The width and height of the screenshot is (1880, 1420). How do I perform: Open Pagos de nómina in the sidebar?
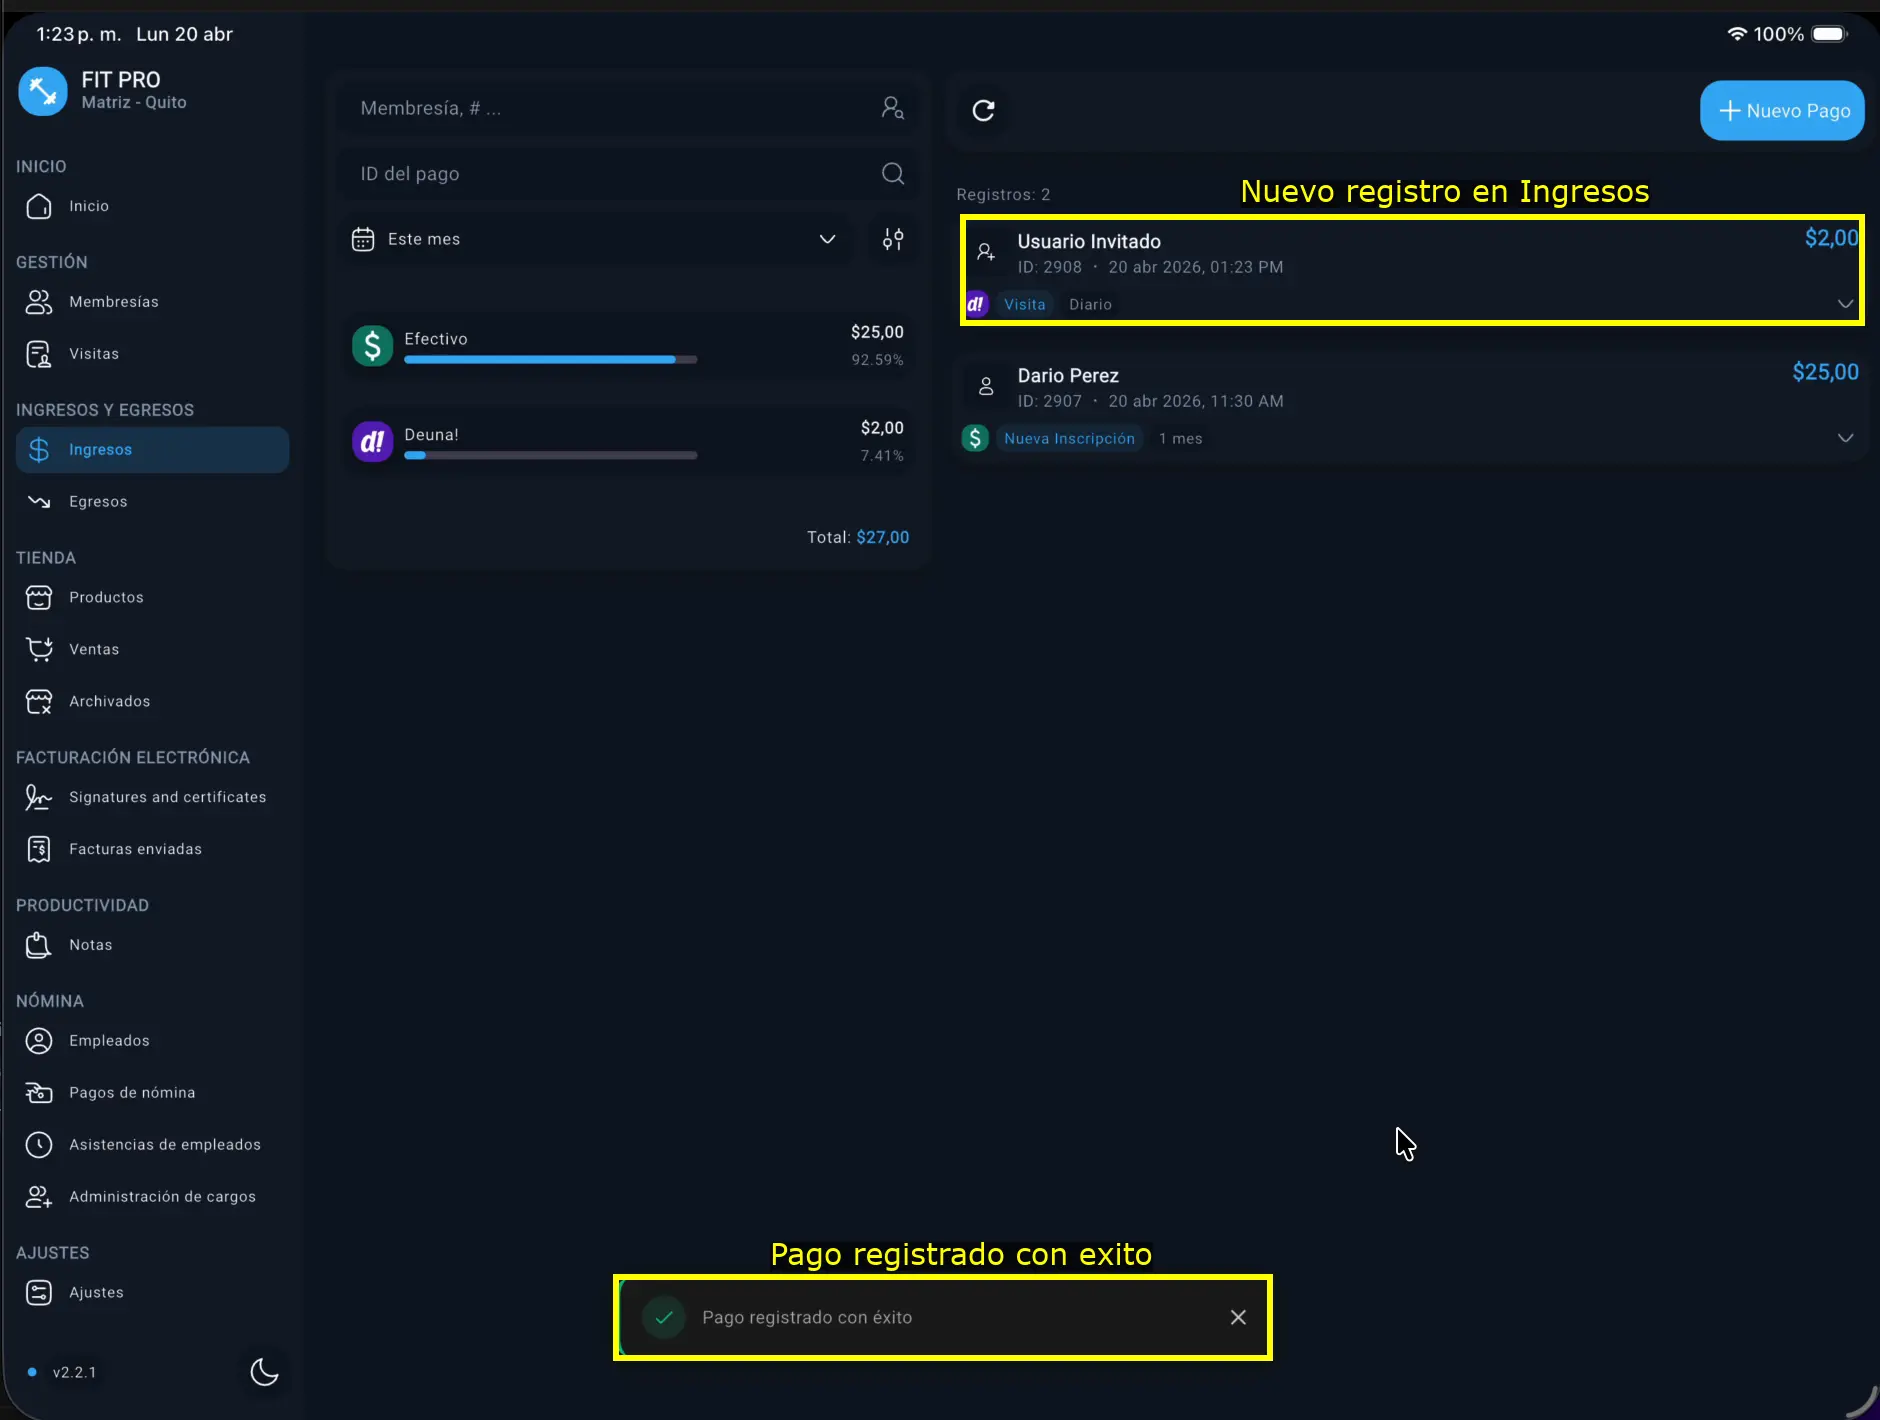(132, 1093)
